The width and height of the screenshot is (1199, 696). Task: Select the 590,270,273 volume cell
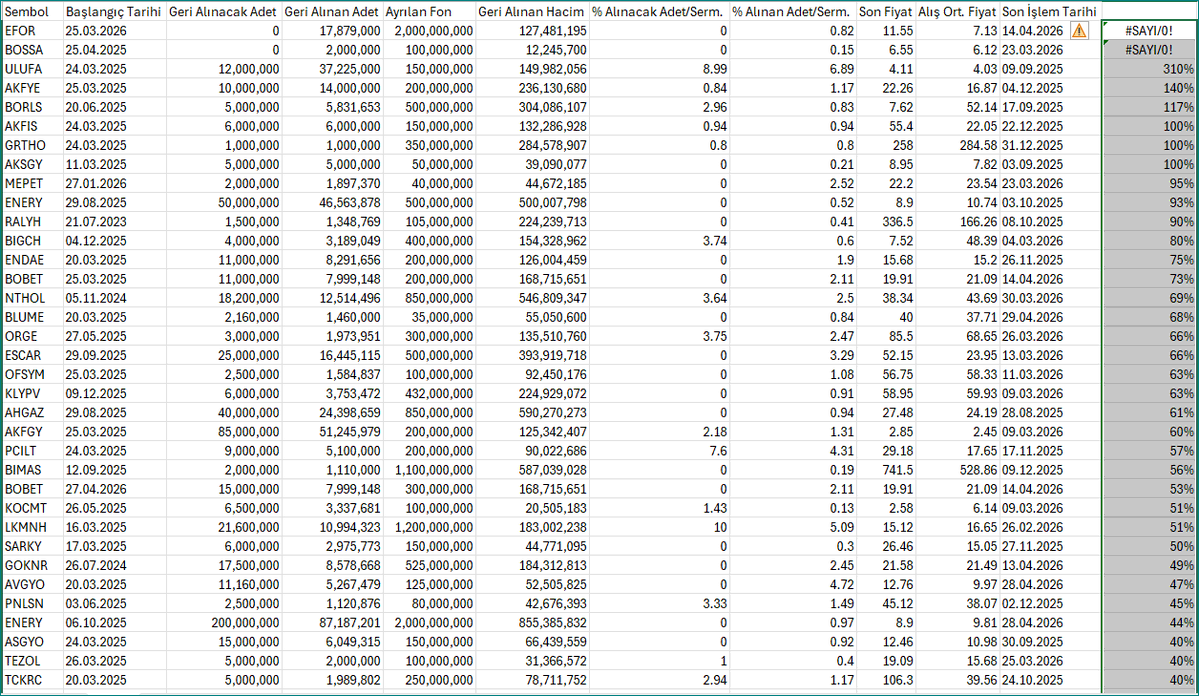pos(532,412)
